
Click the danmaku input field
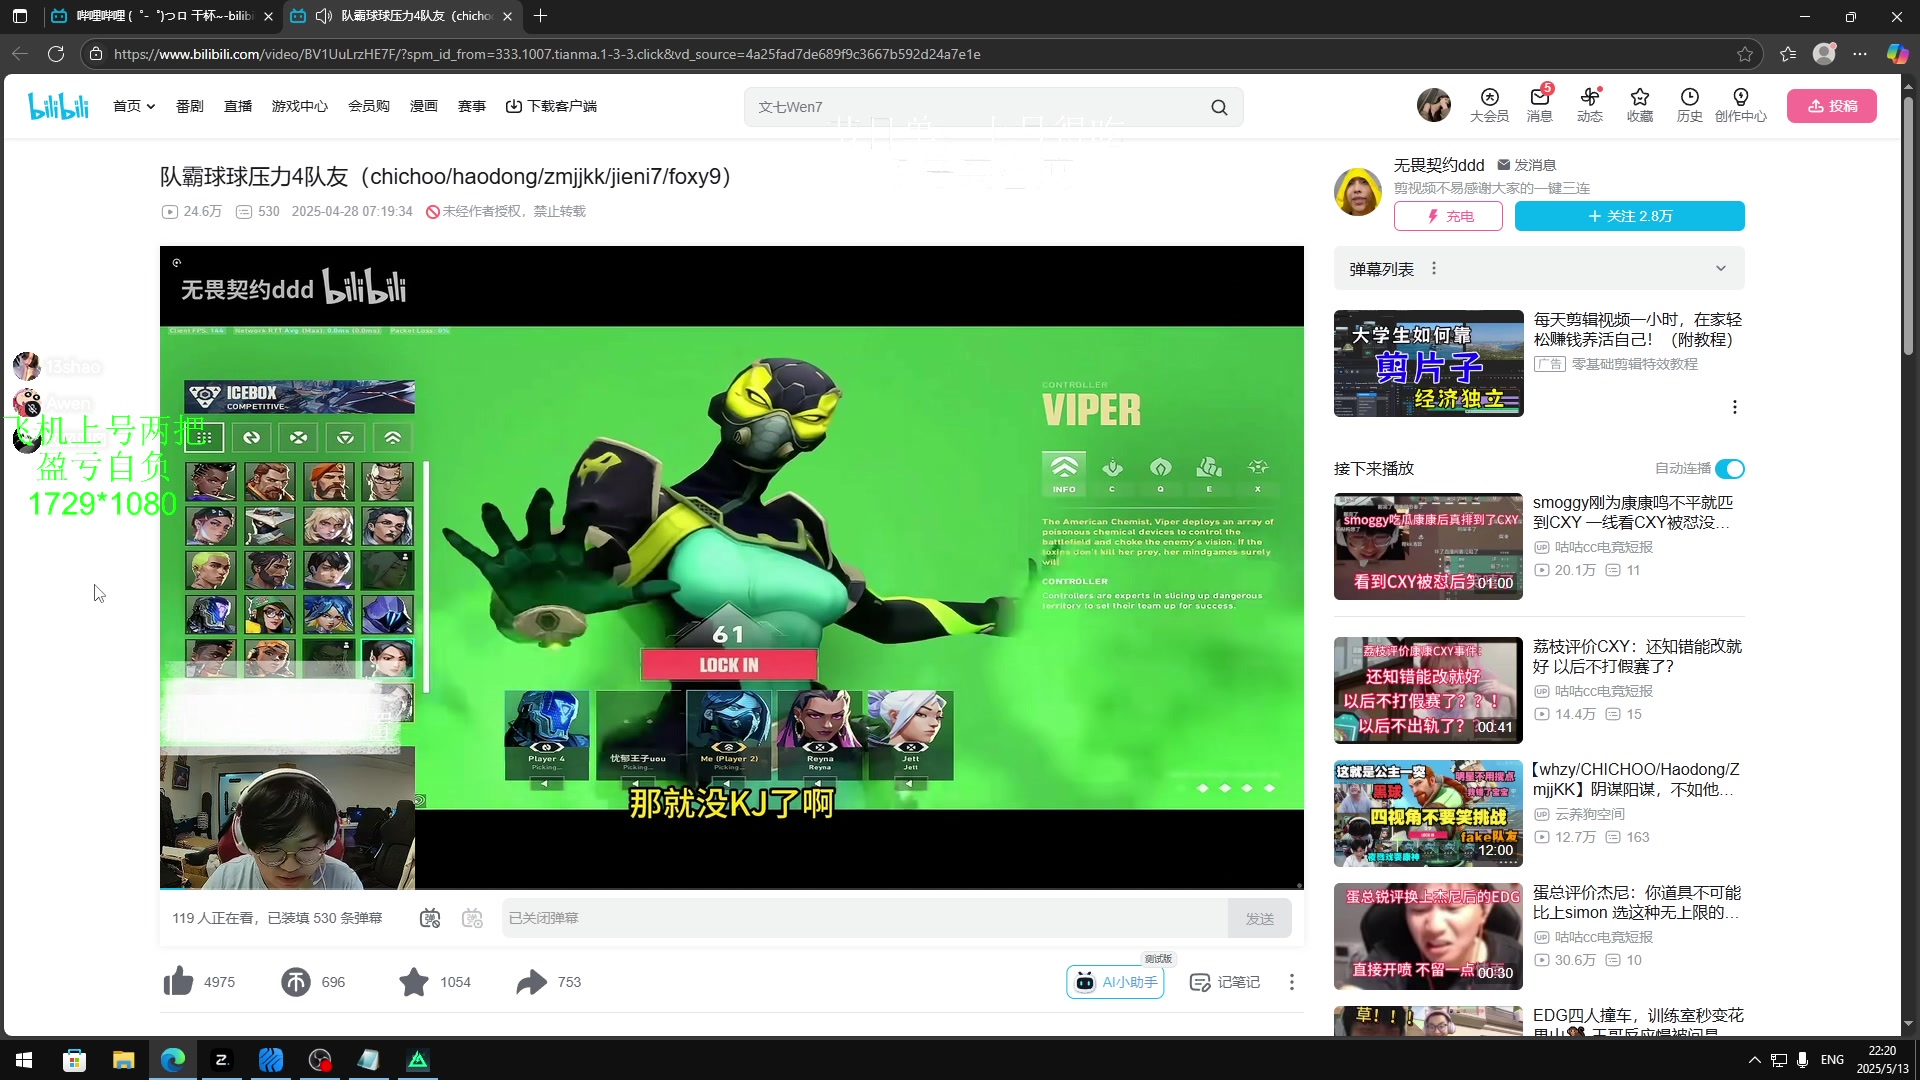[x=865, y=918]
